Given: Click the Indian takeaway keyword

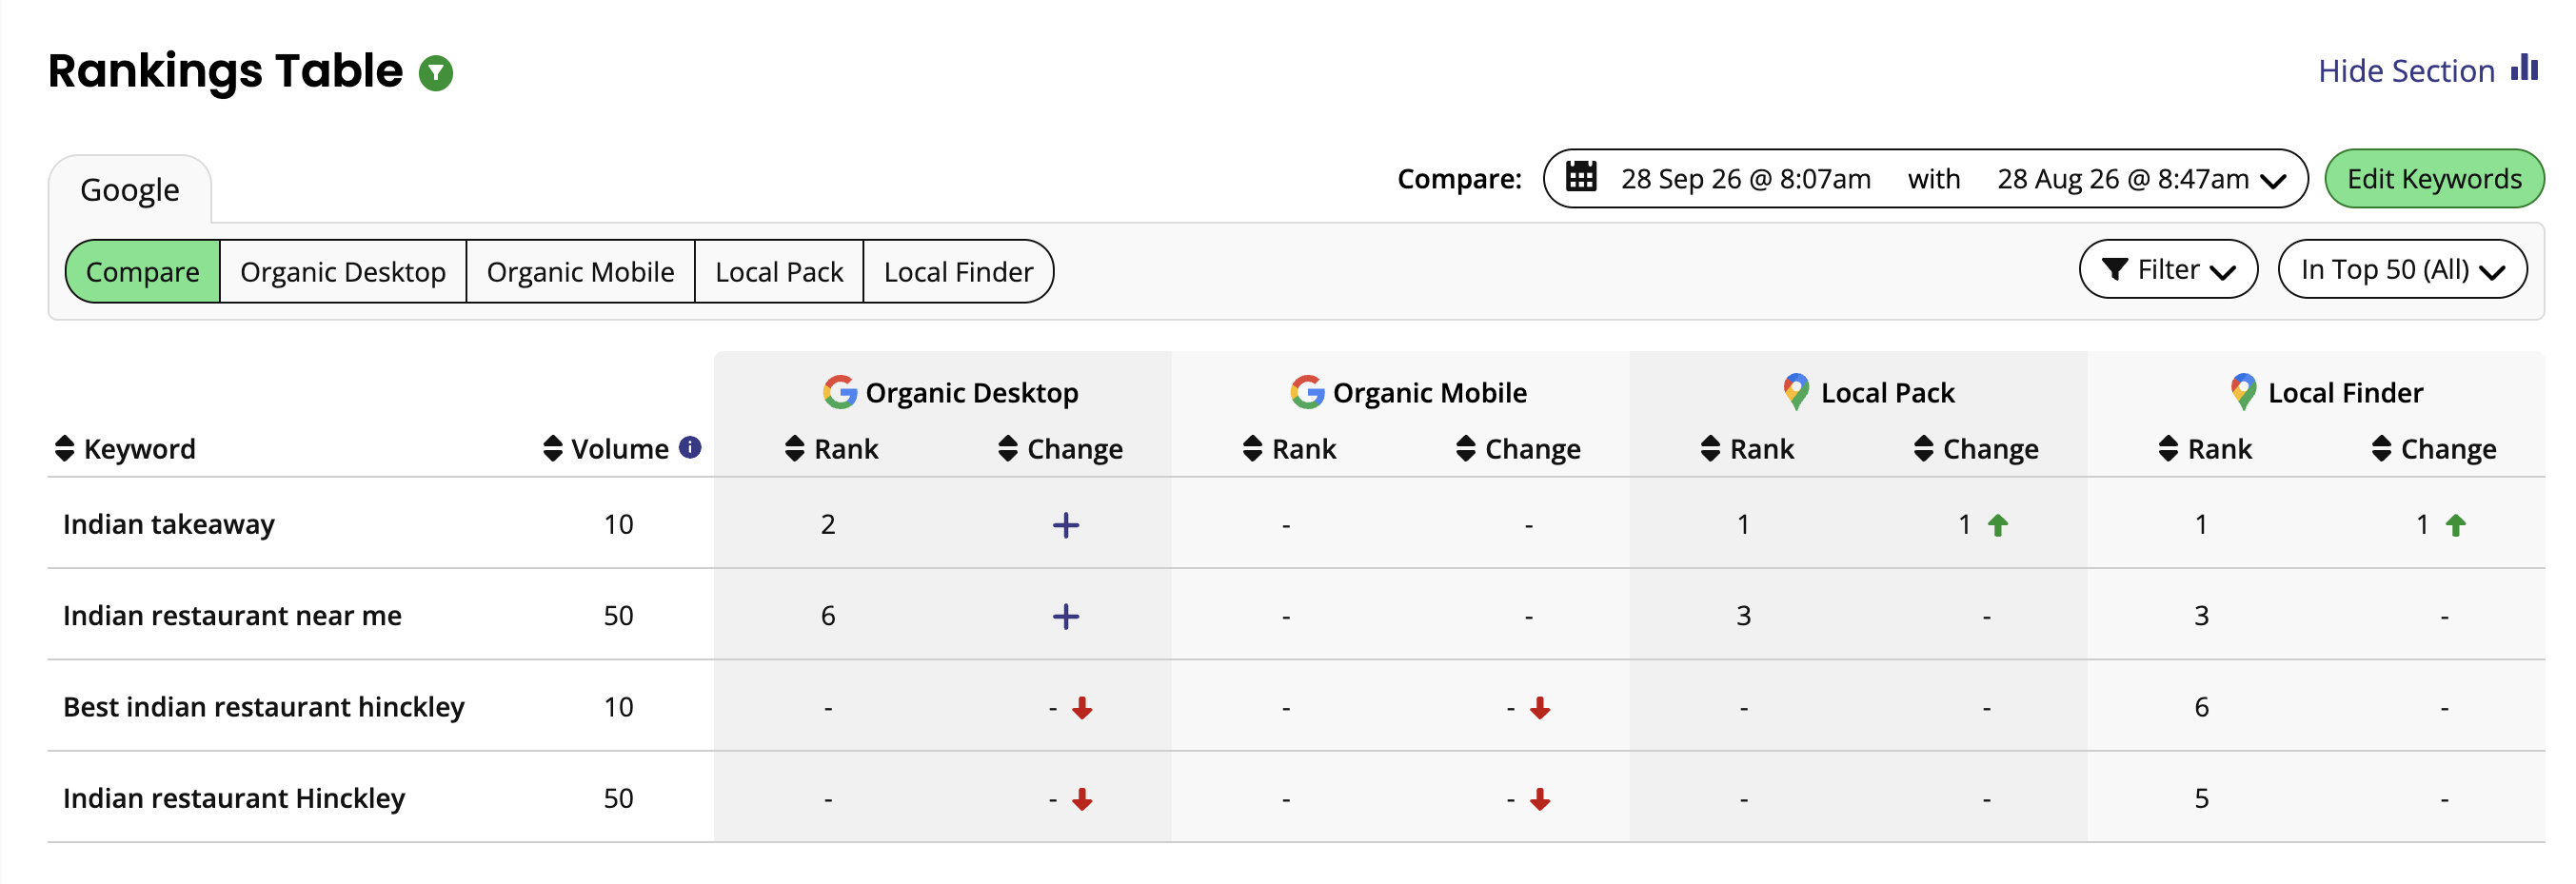Looking at the screenshot, I should pyautogui.click(x=169, y=524).
